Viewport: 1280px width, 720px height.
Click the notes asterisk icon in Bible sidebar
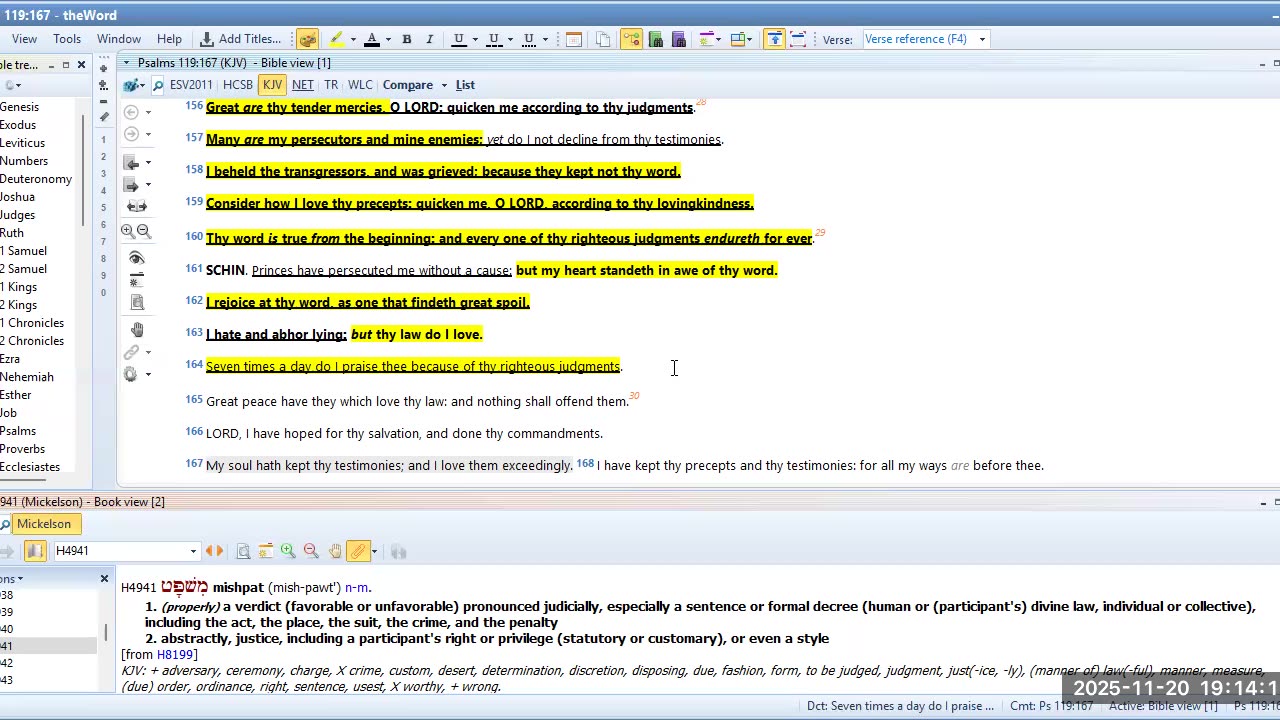137,280
